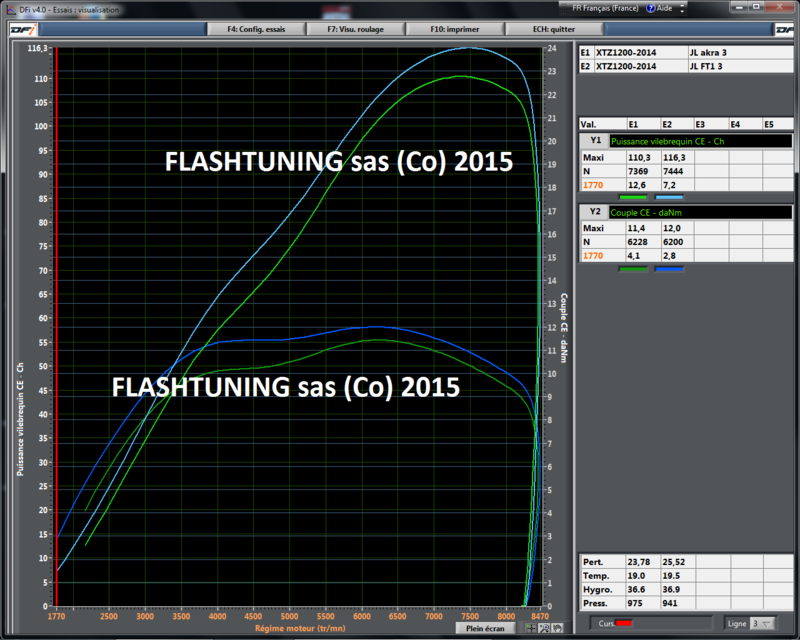Viewport: 800px width, 640px height.
Task: Click E2 blue torque curve swatch
Action: coord(669,268)
